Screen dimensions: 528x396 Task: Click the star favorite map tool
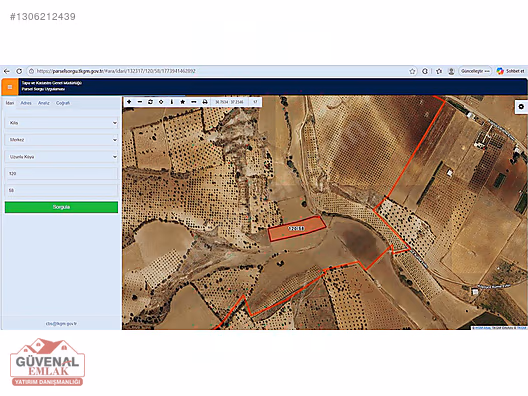tap(183, 102)
